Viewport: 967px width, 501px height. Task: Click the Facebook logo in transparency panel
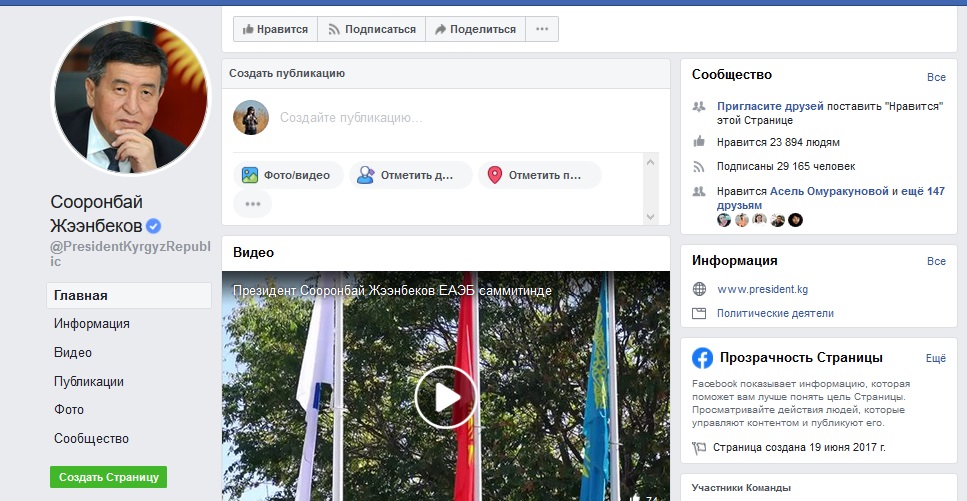tap(702, 358)
